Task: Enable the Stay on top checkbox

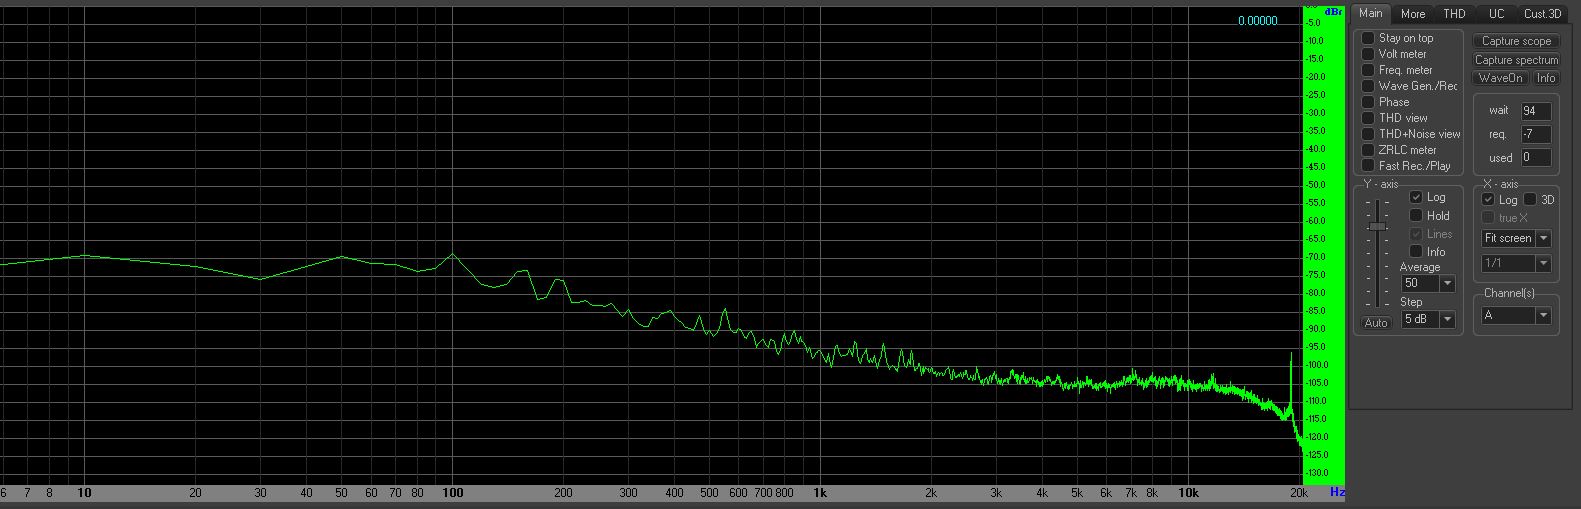Action: (x=1368, y=38)
